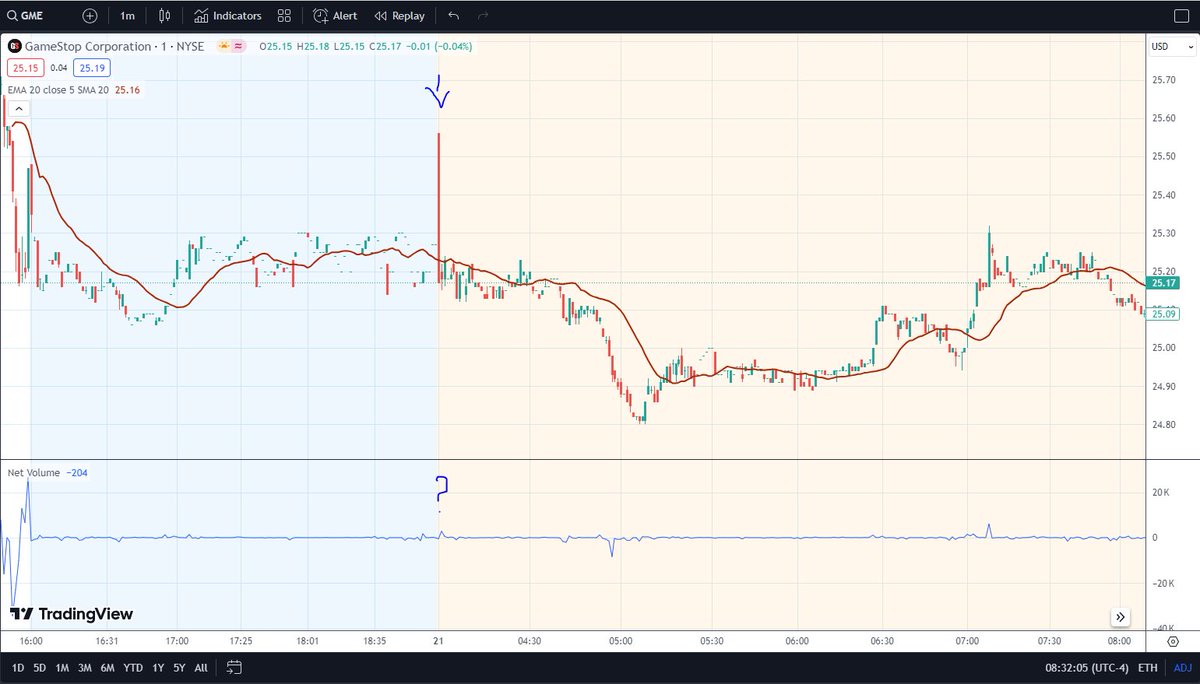Viewport: 1200px width, 684px height.
Task: Open the Indicators dialog
Action: 228,16
